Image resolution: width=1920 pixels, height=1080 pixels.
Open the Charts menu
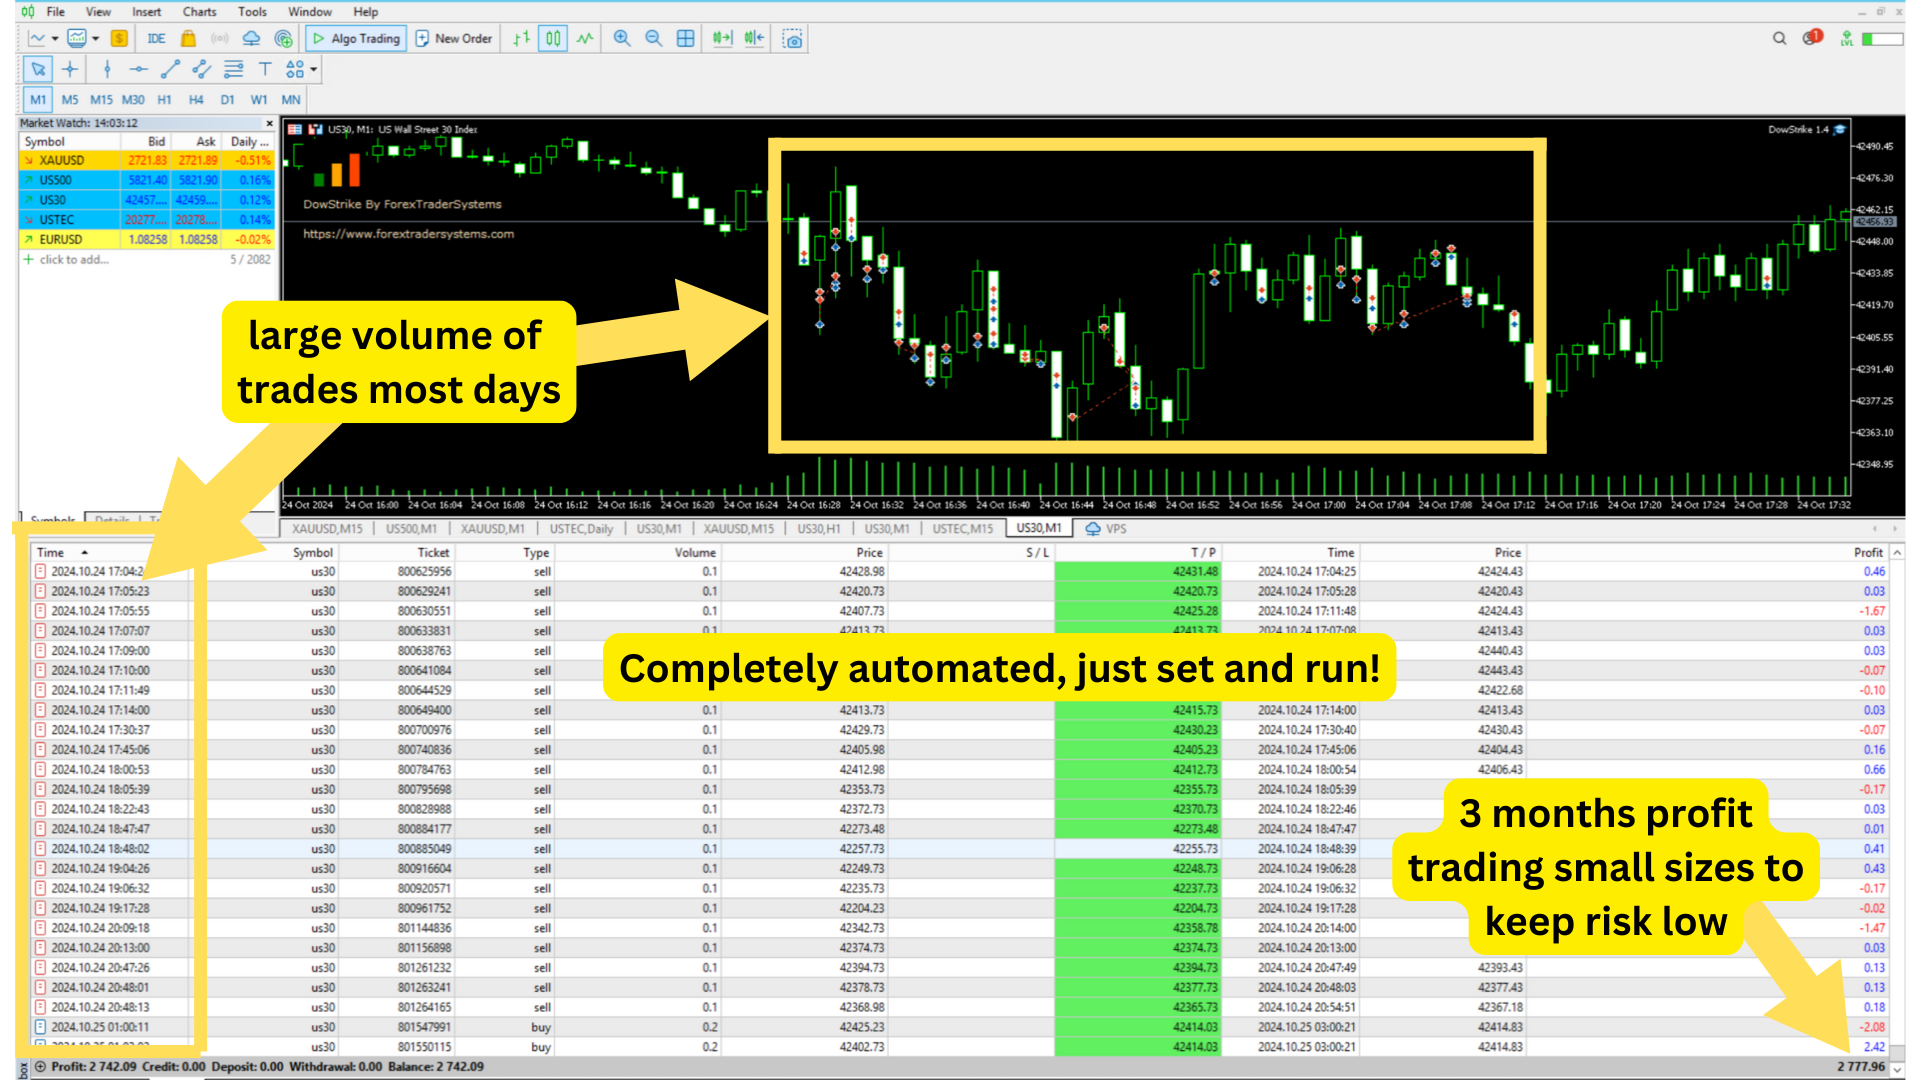point(199,12)
